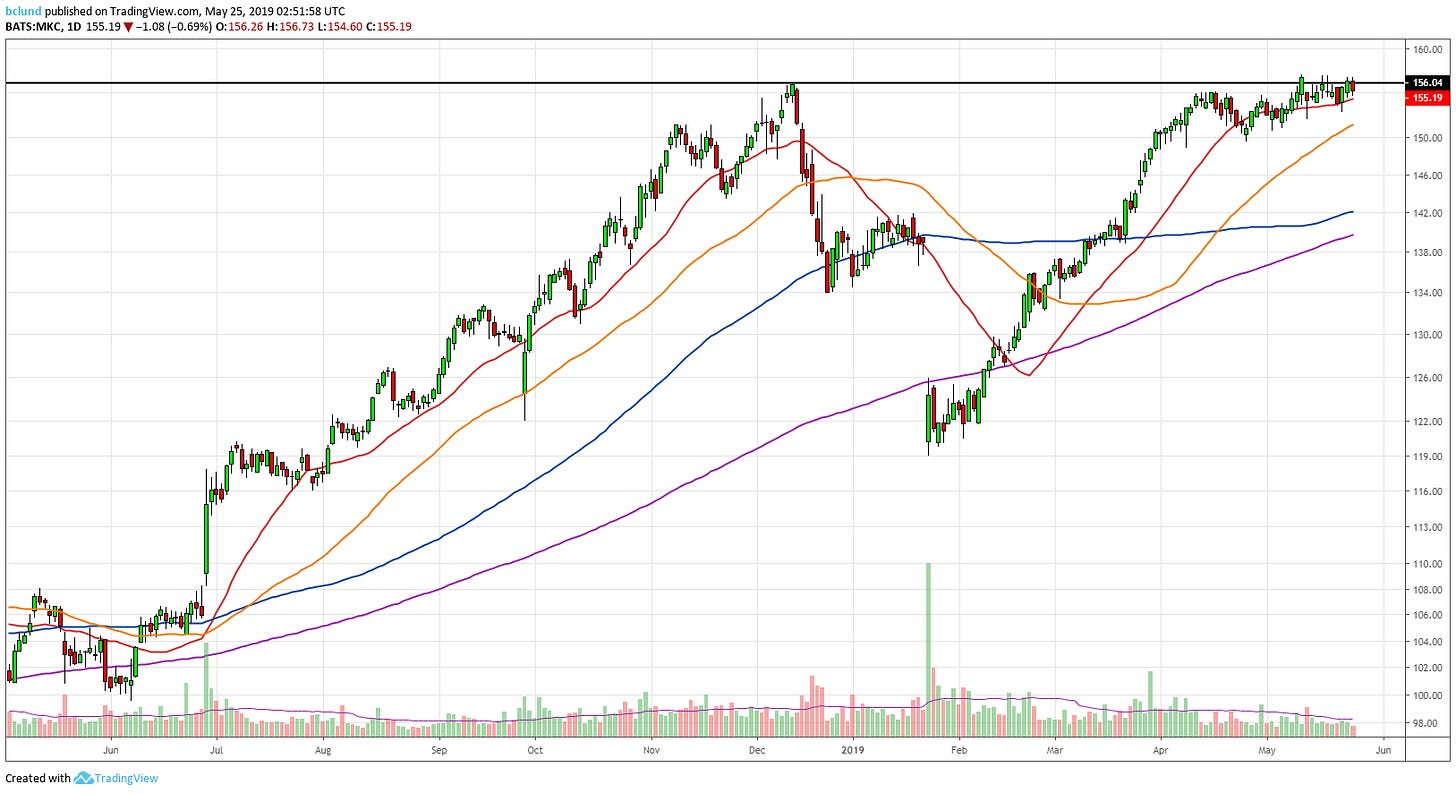This screenshot has height=794, width=1456.
Task: Click the Jul label on time axis
Action: pyautogui.click(x=217, y=748)
